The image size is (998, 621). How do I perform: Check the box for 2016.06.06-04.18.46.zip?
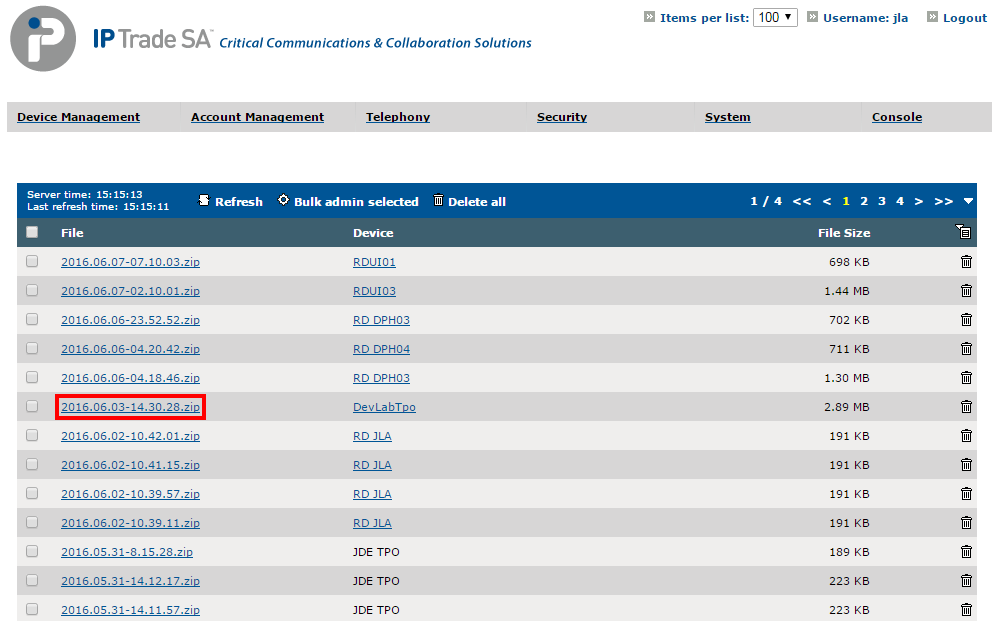(x=32, y=377)
